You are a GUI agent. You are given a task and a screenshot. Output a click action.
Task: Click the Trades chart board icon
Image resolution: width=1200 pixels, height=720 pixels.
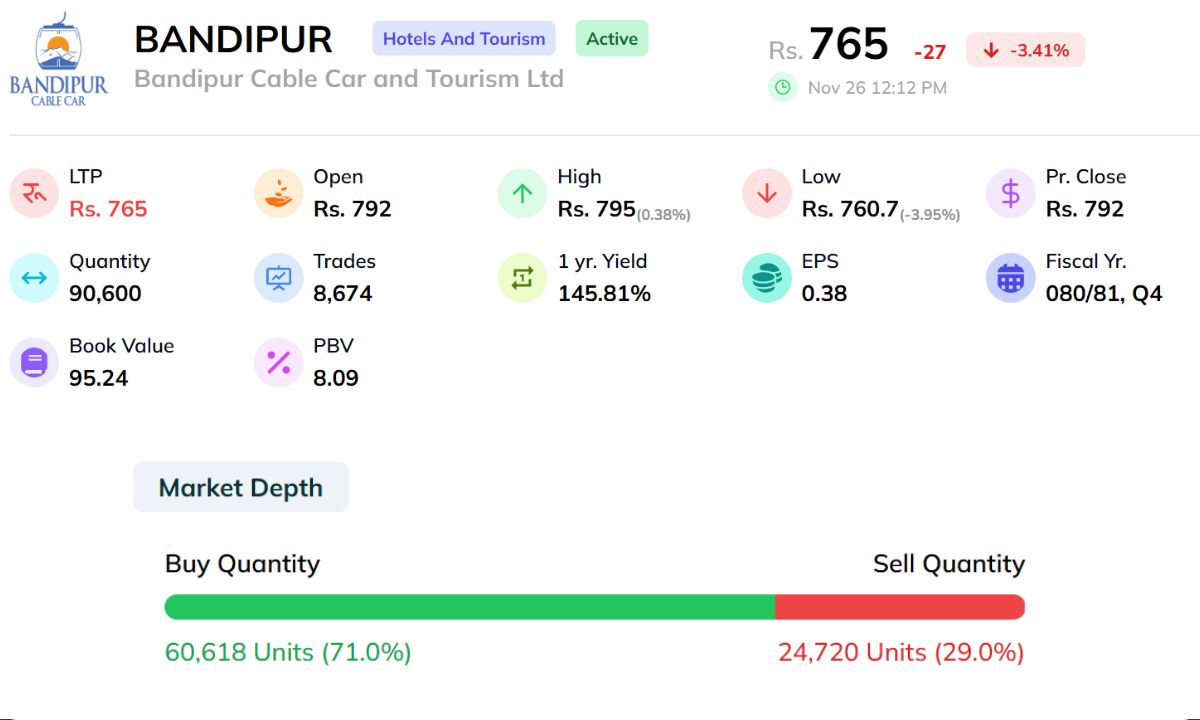click(x=278, y=278)
